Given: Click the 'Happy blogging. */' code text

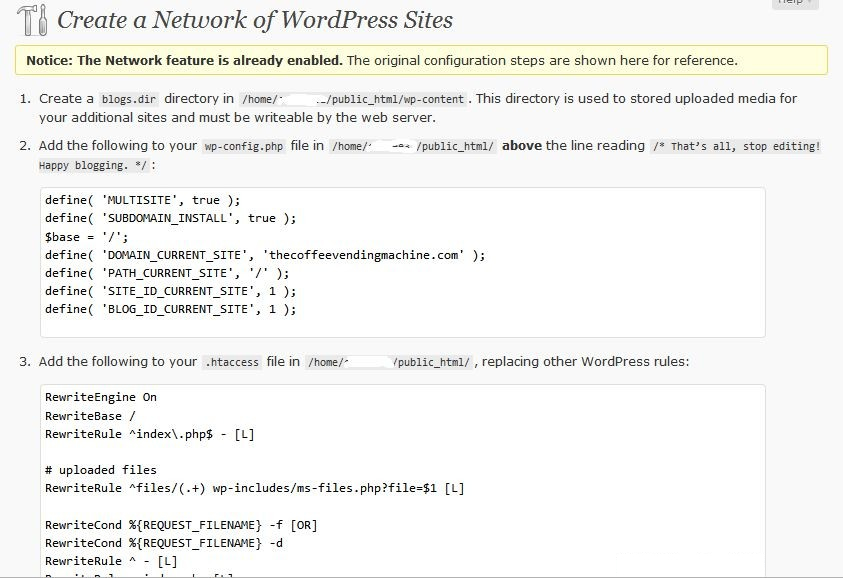Looking at the screenshot, I should [x=92, y=166].
